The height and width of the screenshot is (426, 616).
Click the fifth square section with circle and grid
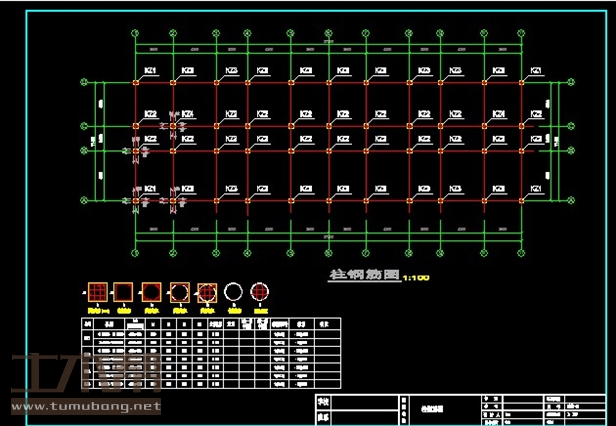(206, 292)
